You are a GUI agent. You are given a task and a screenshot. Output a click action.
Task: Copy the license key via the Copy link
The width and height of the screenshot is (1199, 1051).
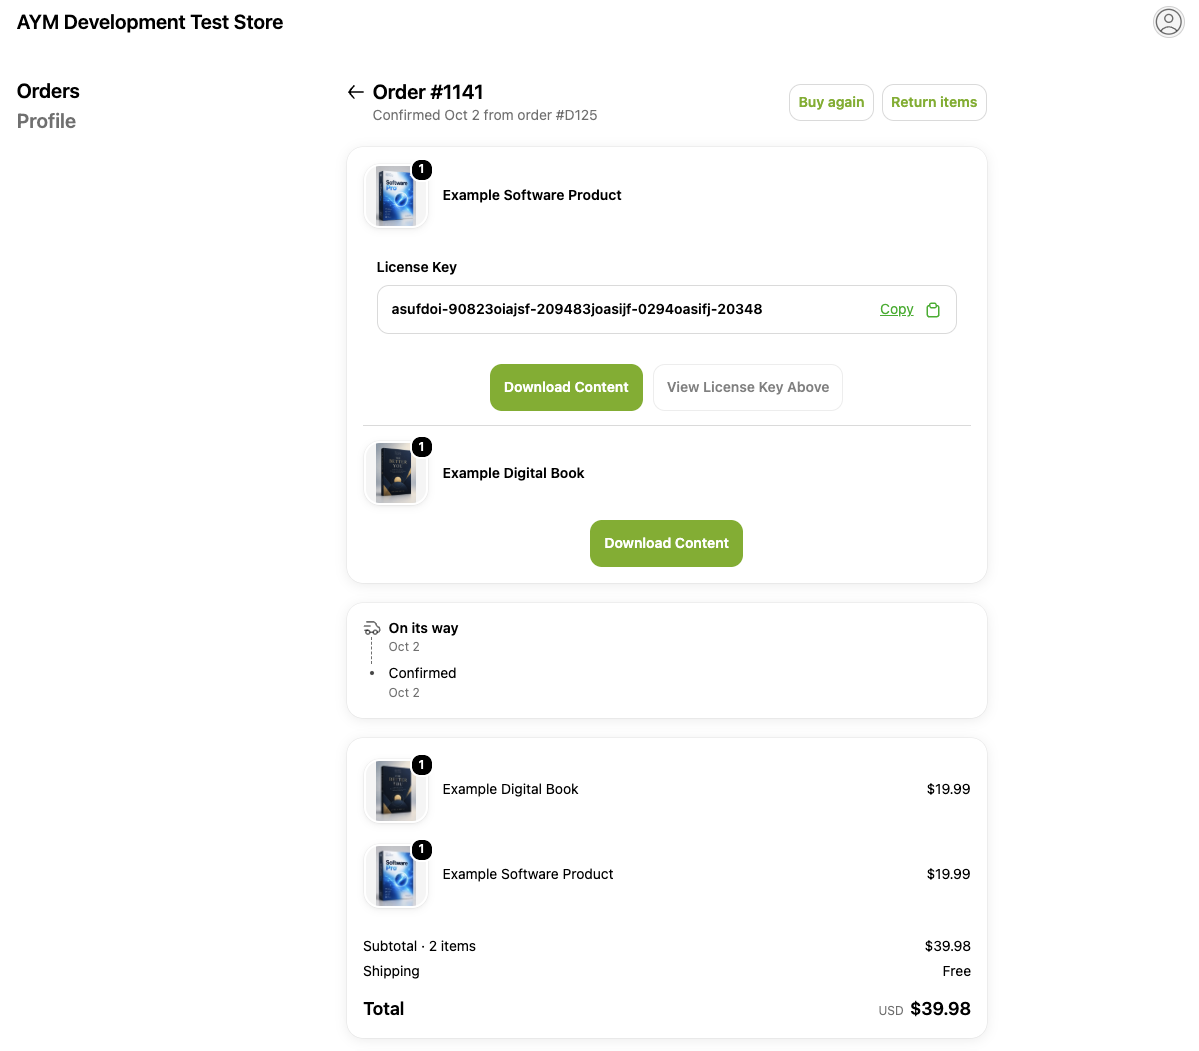click(x=896, y=309)
